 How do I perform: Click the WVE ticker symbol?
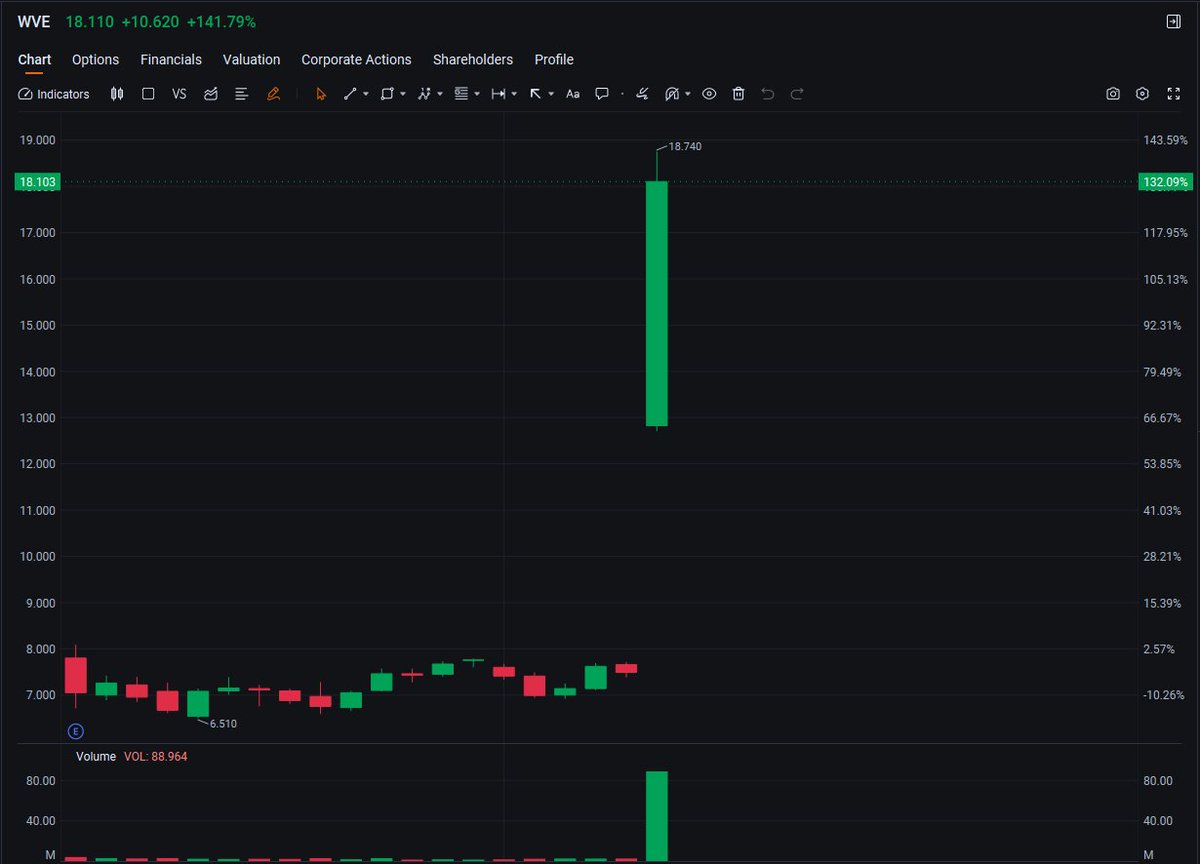(x=33, y=20)
